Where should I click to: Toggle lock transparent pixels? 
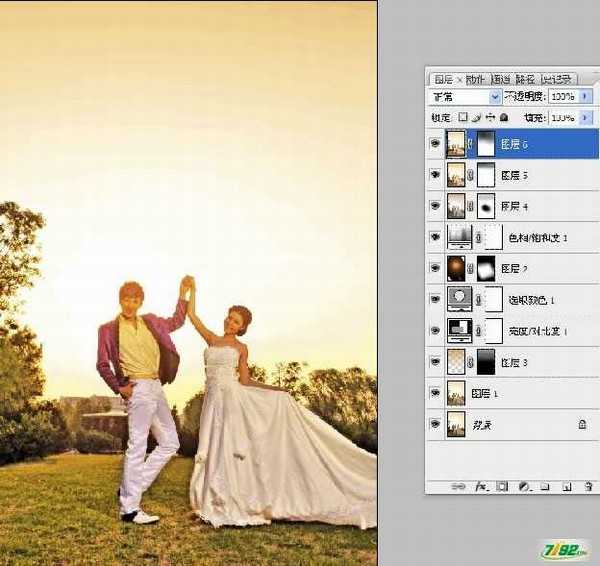click(463, 117)
